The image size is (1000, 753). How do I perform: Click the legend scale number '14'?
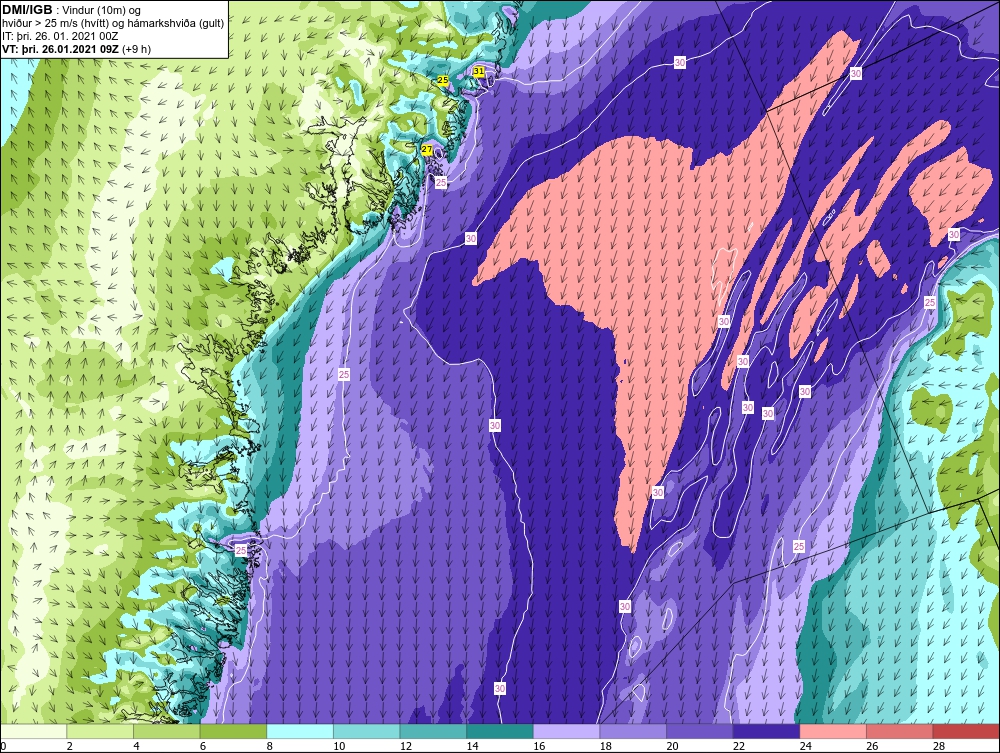tap(472, 746)
